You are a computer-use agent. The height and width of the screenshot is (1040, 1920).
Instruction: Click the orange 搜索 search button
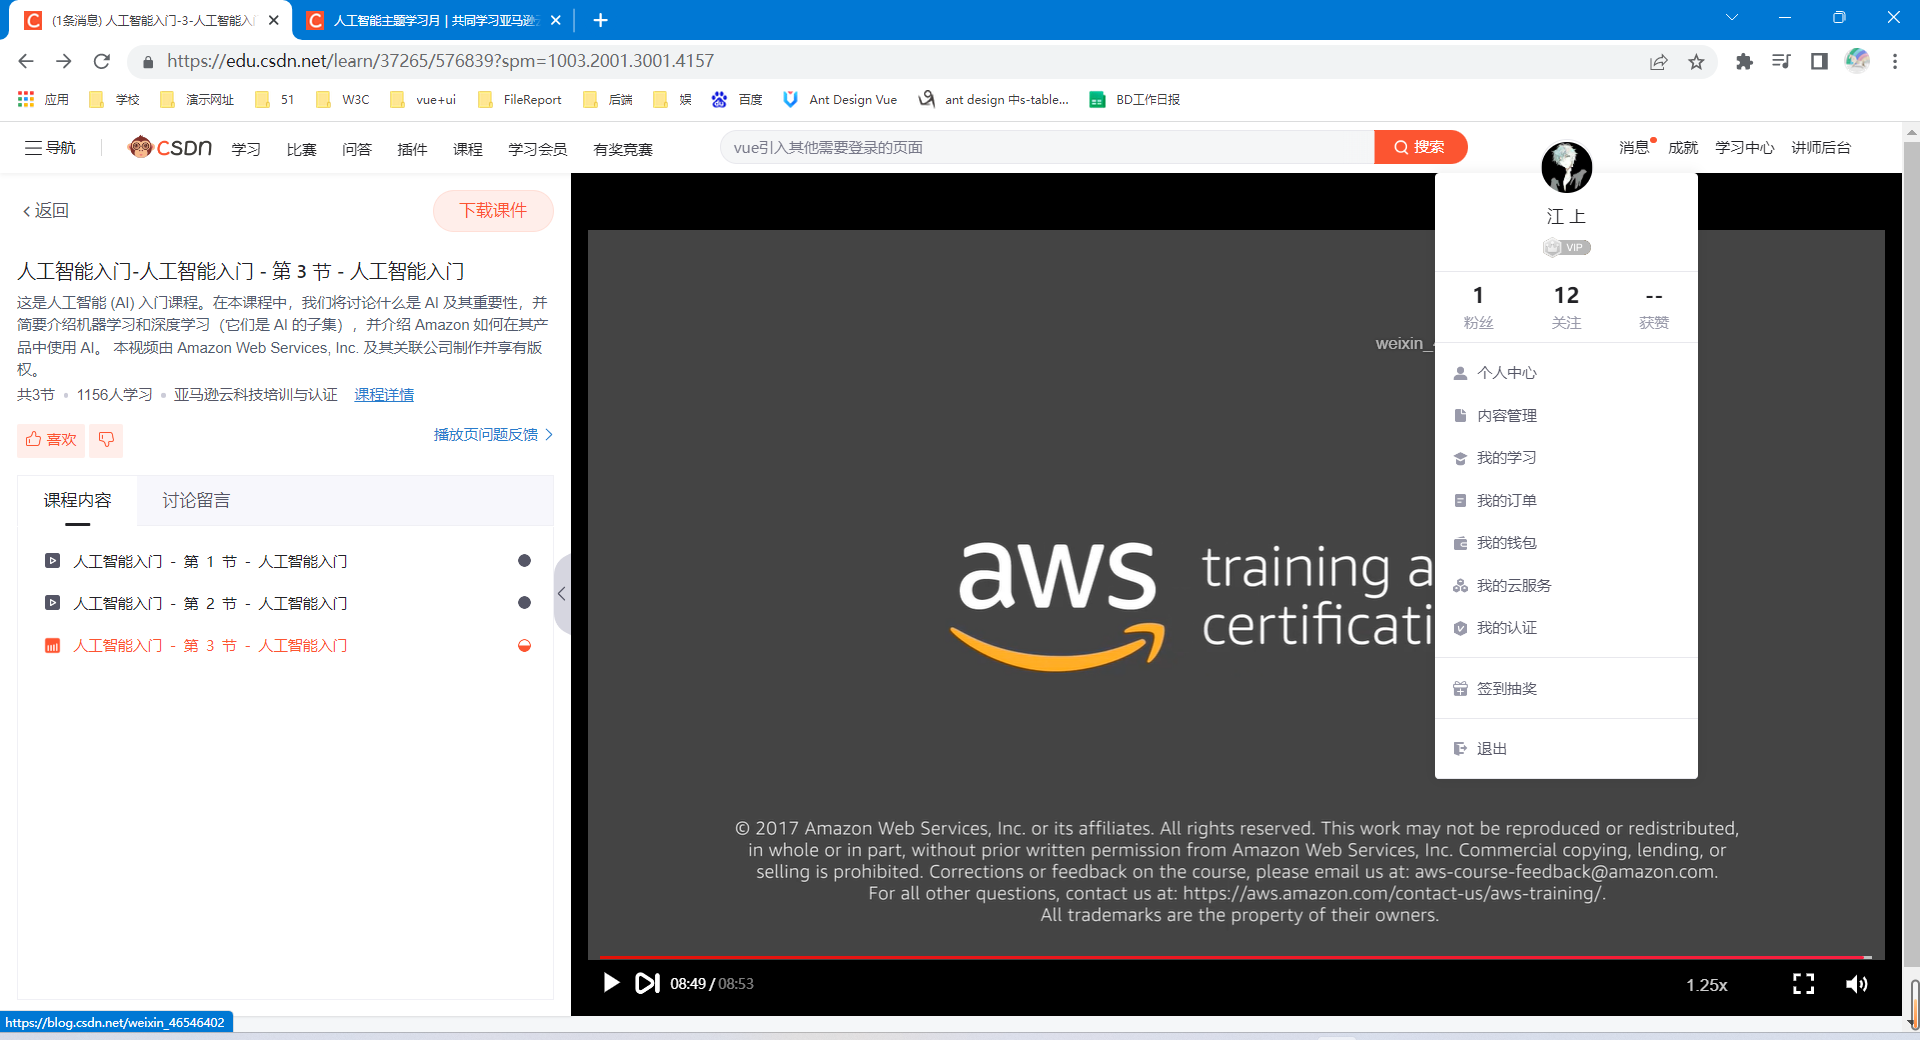[x=1421, y=147]
